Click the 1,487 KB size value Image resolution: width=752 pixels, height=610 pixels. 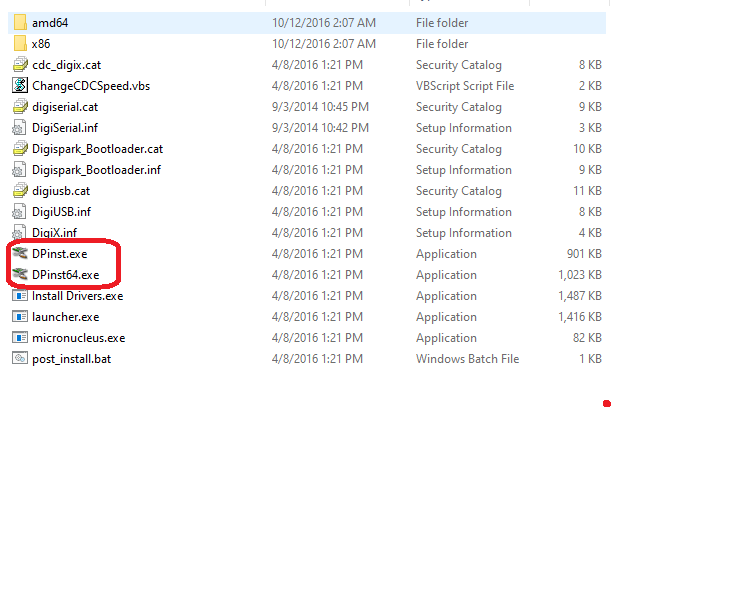pyautogui.click(x=580, y=296)
